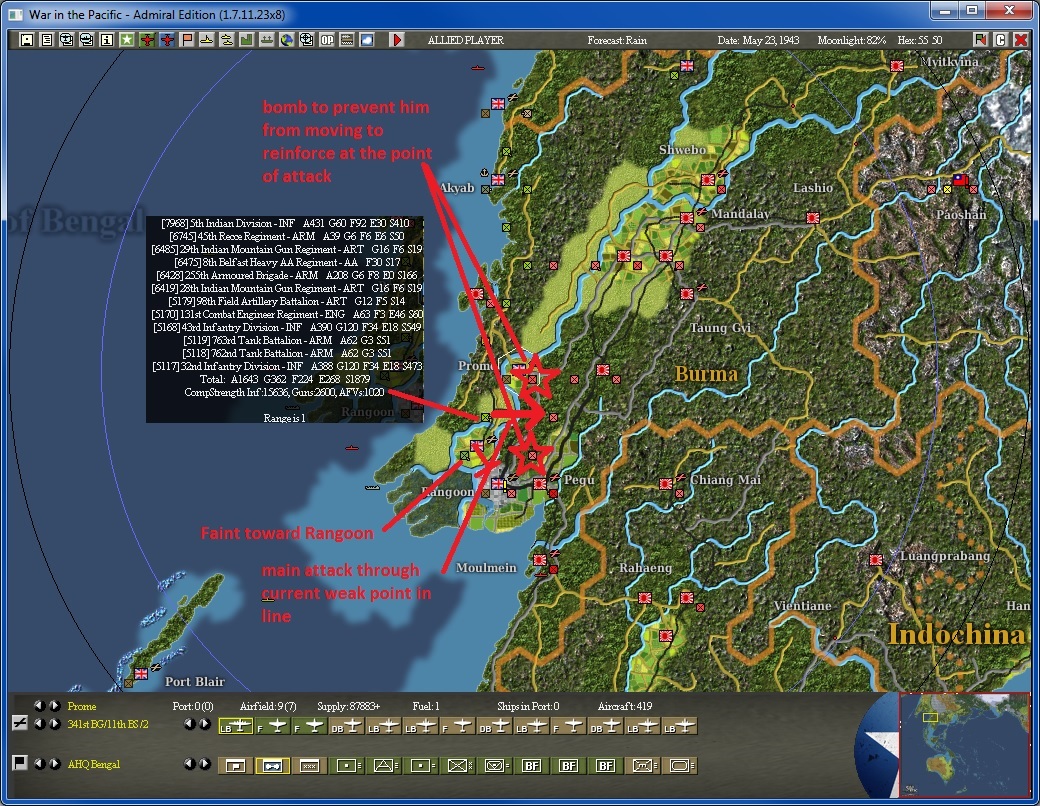Select the Japanese base at Shwebo
1040x806 pixels.
pos(708,180)
